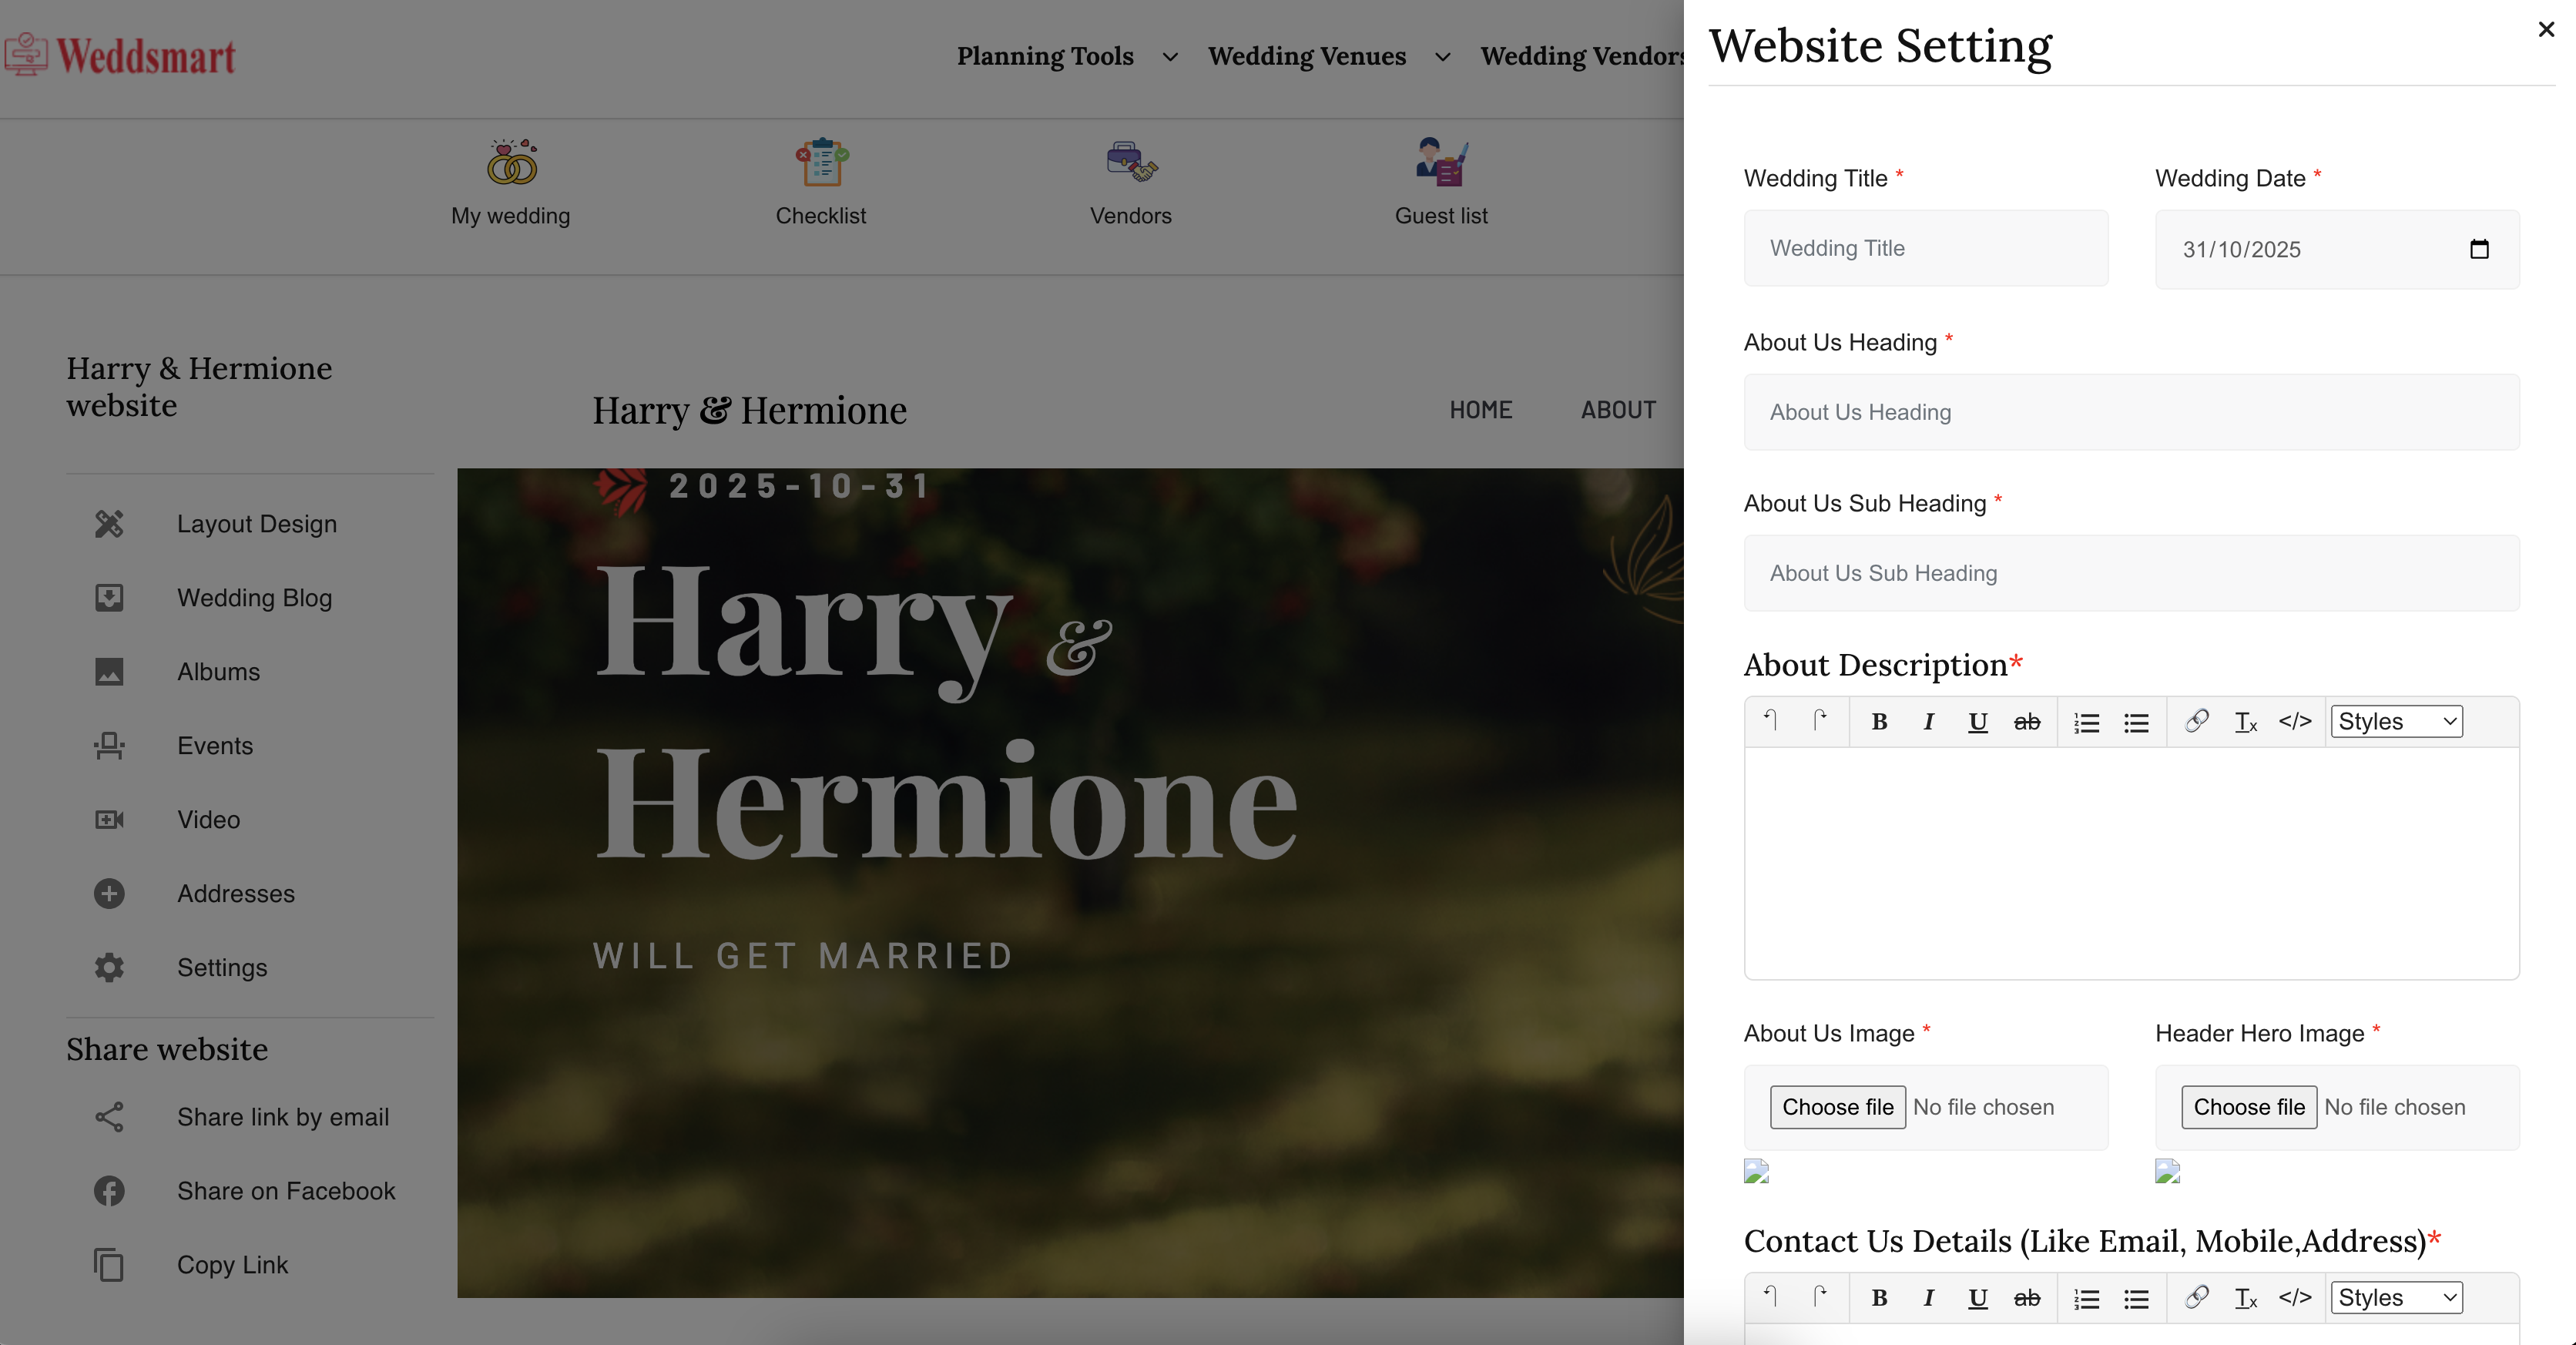Insert link in About Description editor
2576x1345 pixels.
tap(2196, 721)
